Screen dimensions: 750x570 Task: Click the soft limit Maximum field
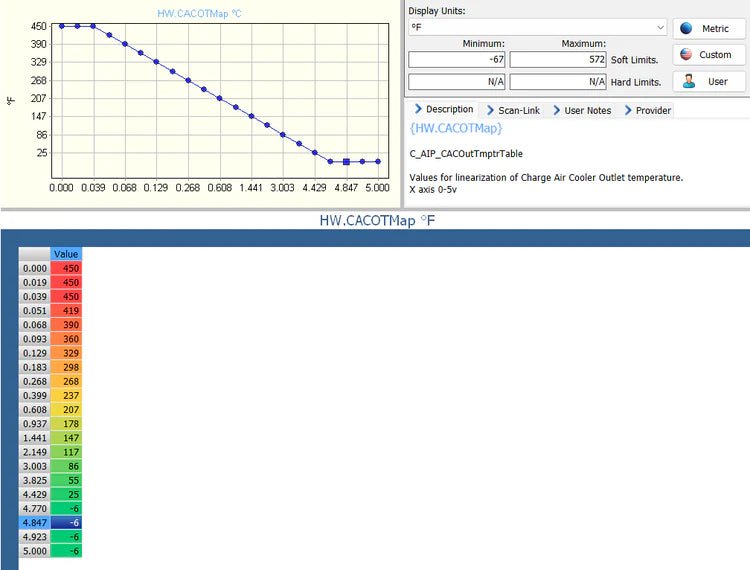[x=558, y=60]
